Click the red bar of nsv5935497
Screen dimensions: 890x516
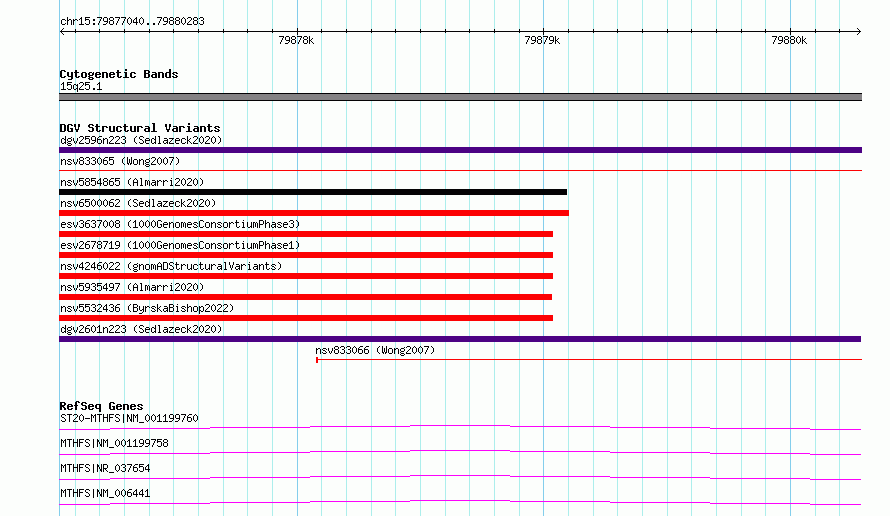[305, 297]
